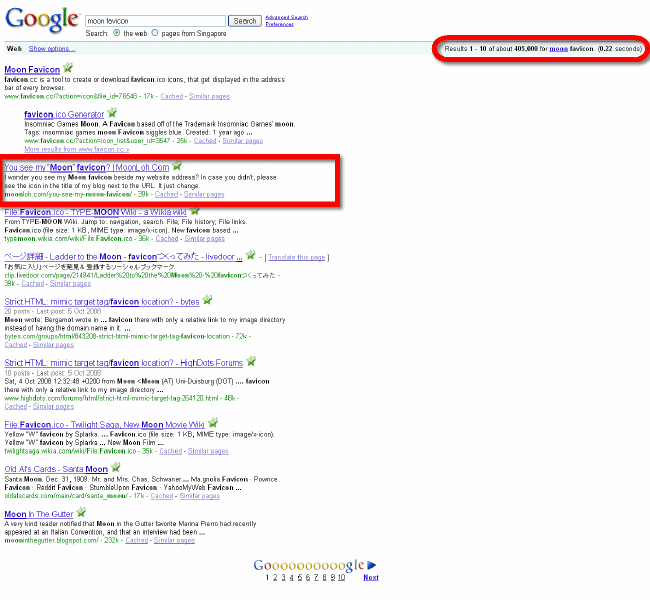Viewport: 650px width, 600px height.
Task: Click star icon beside Moon Favicon result
Action: [68, 68]
